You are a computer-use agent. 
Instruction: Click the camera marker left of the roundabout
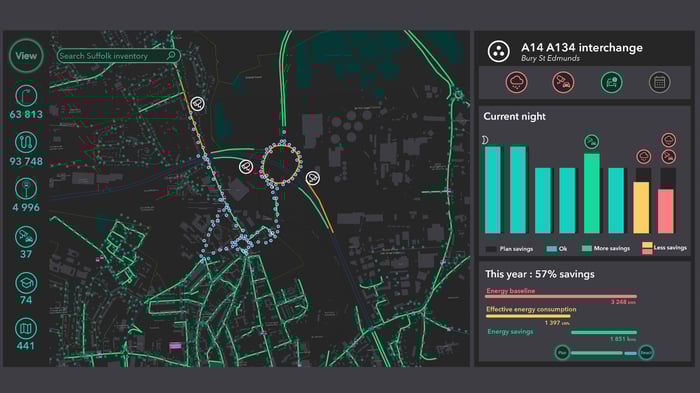tap(246, 167)
